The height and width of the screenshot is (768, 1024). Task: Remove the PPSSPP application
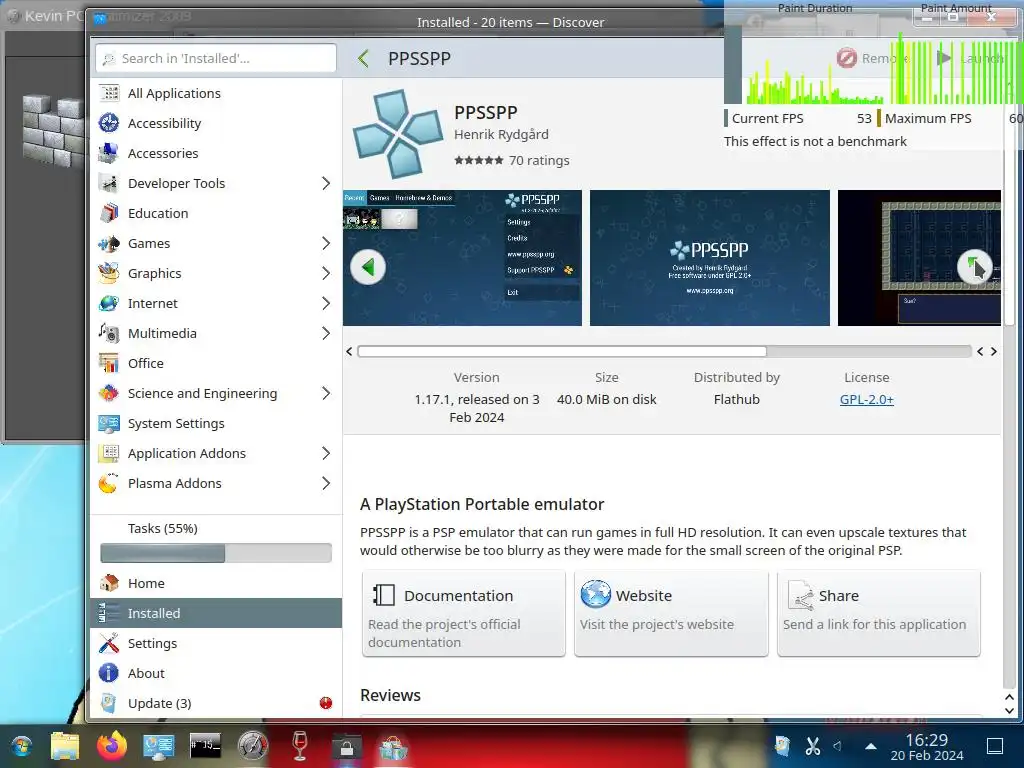(x=872, y=58)
